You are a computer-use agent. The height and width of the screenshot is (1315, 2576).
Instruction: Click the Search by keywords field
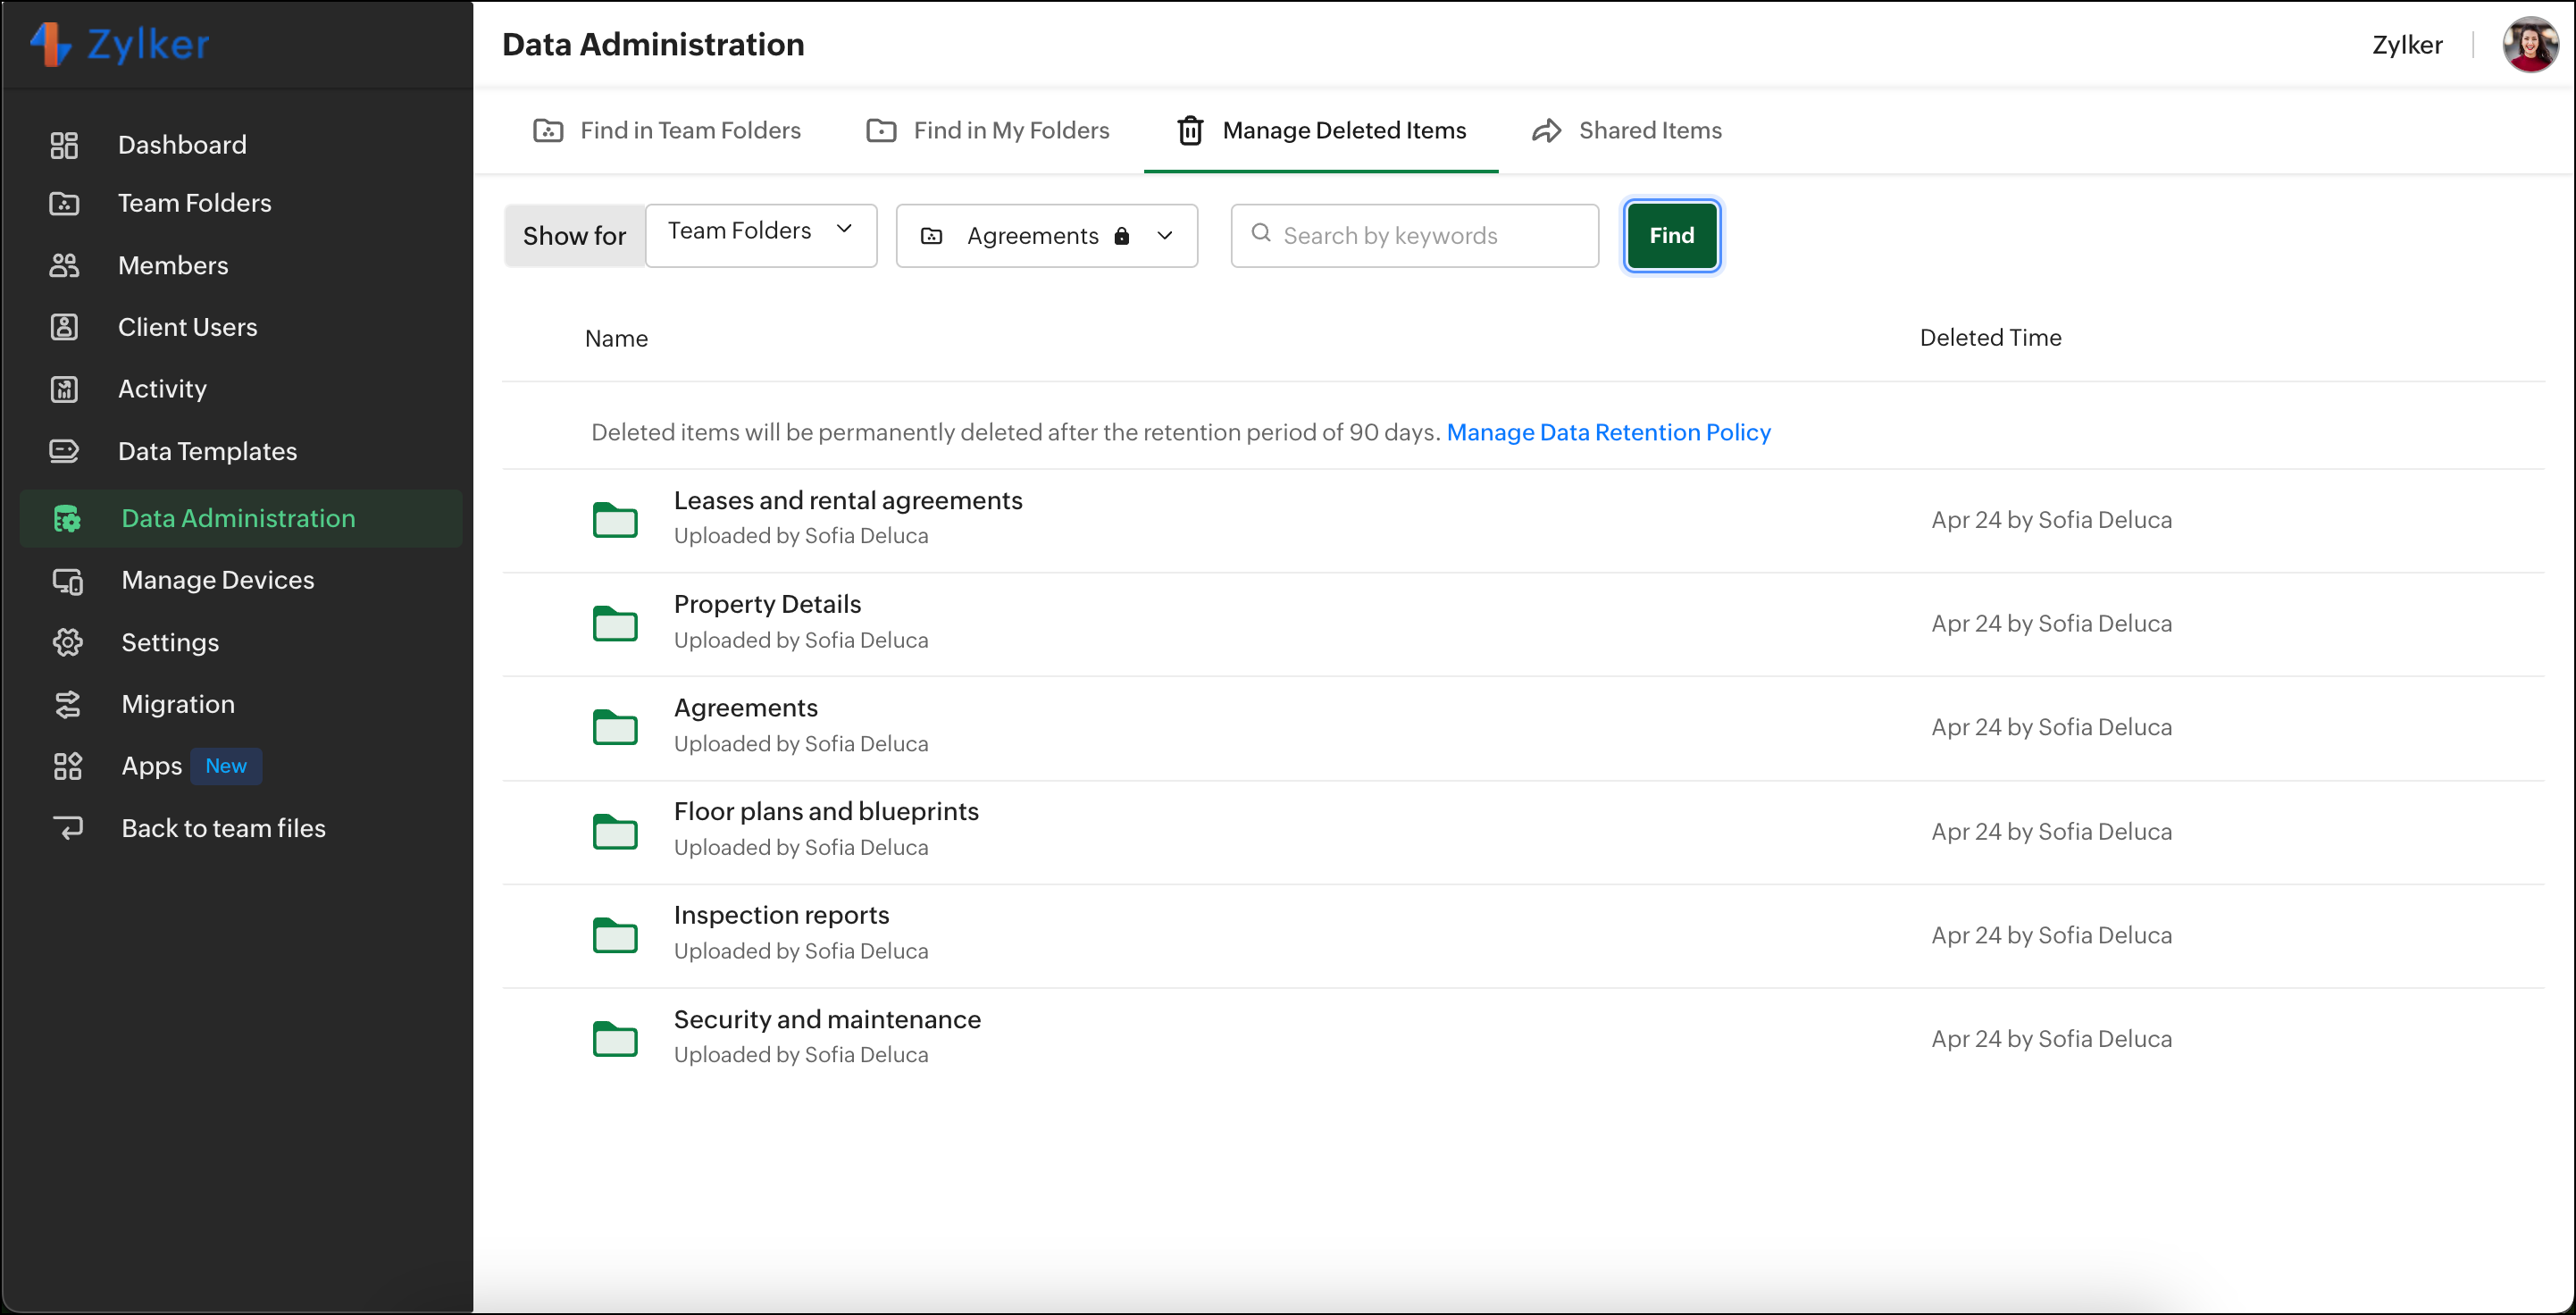(x=1415, y=236)
